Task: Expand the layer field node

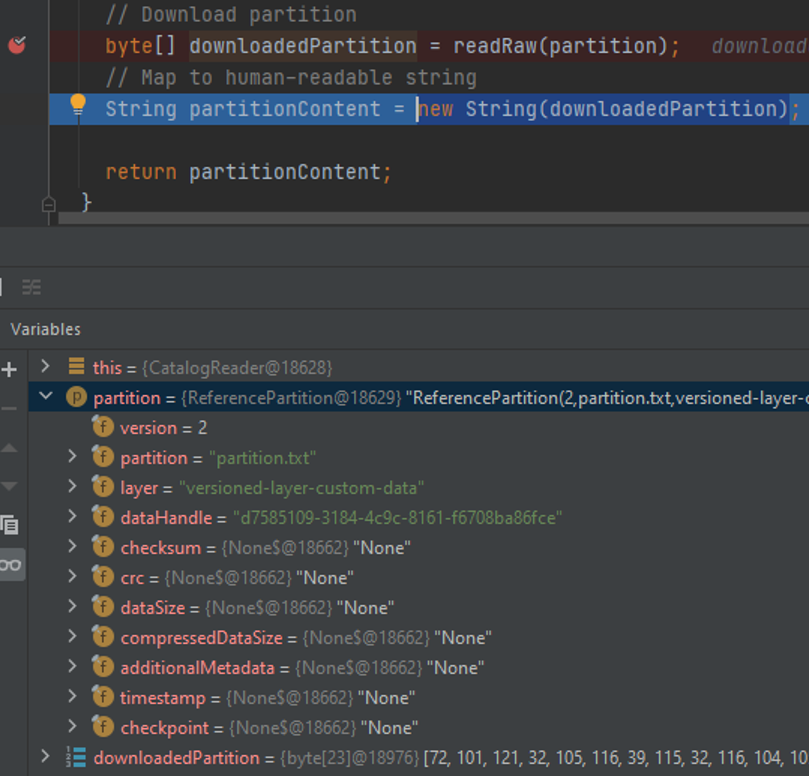Action: tap(72, 487)
